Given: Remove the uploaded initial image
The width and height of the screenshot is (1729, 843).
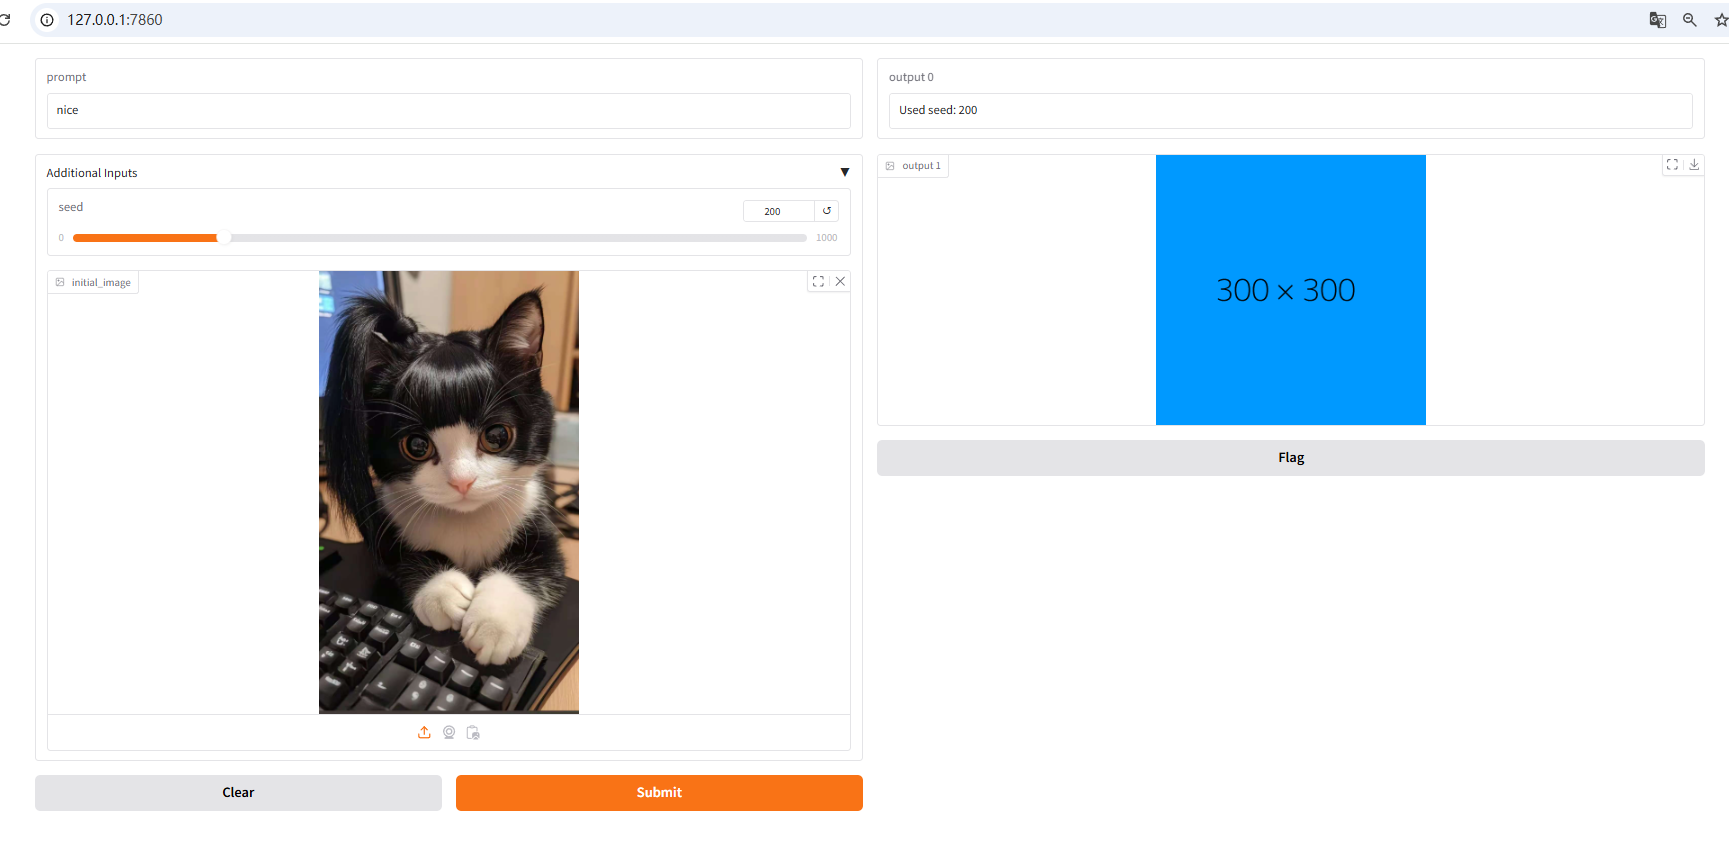Looking at the screenshot, I should pos(840,282).
